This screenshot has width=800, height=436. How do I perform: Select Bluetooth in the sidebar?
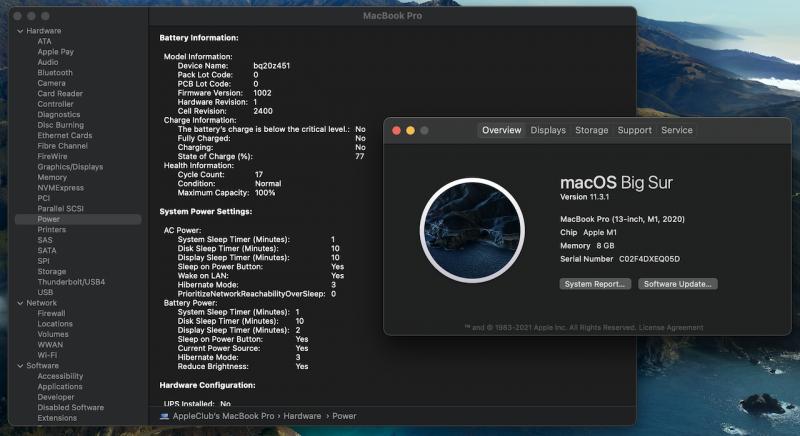pos(55,72)
